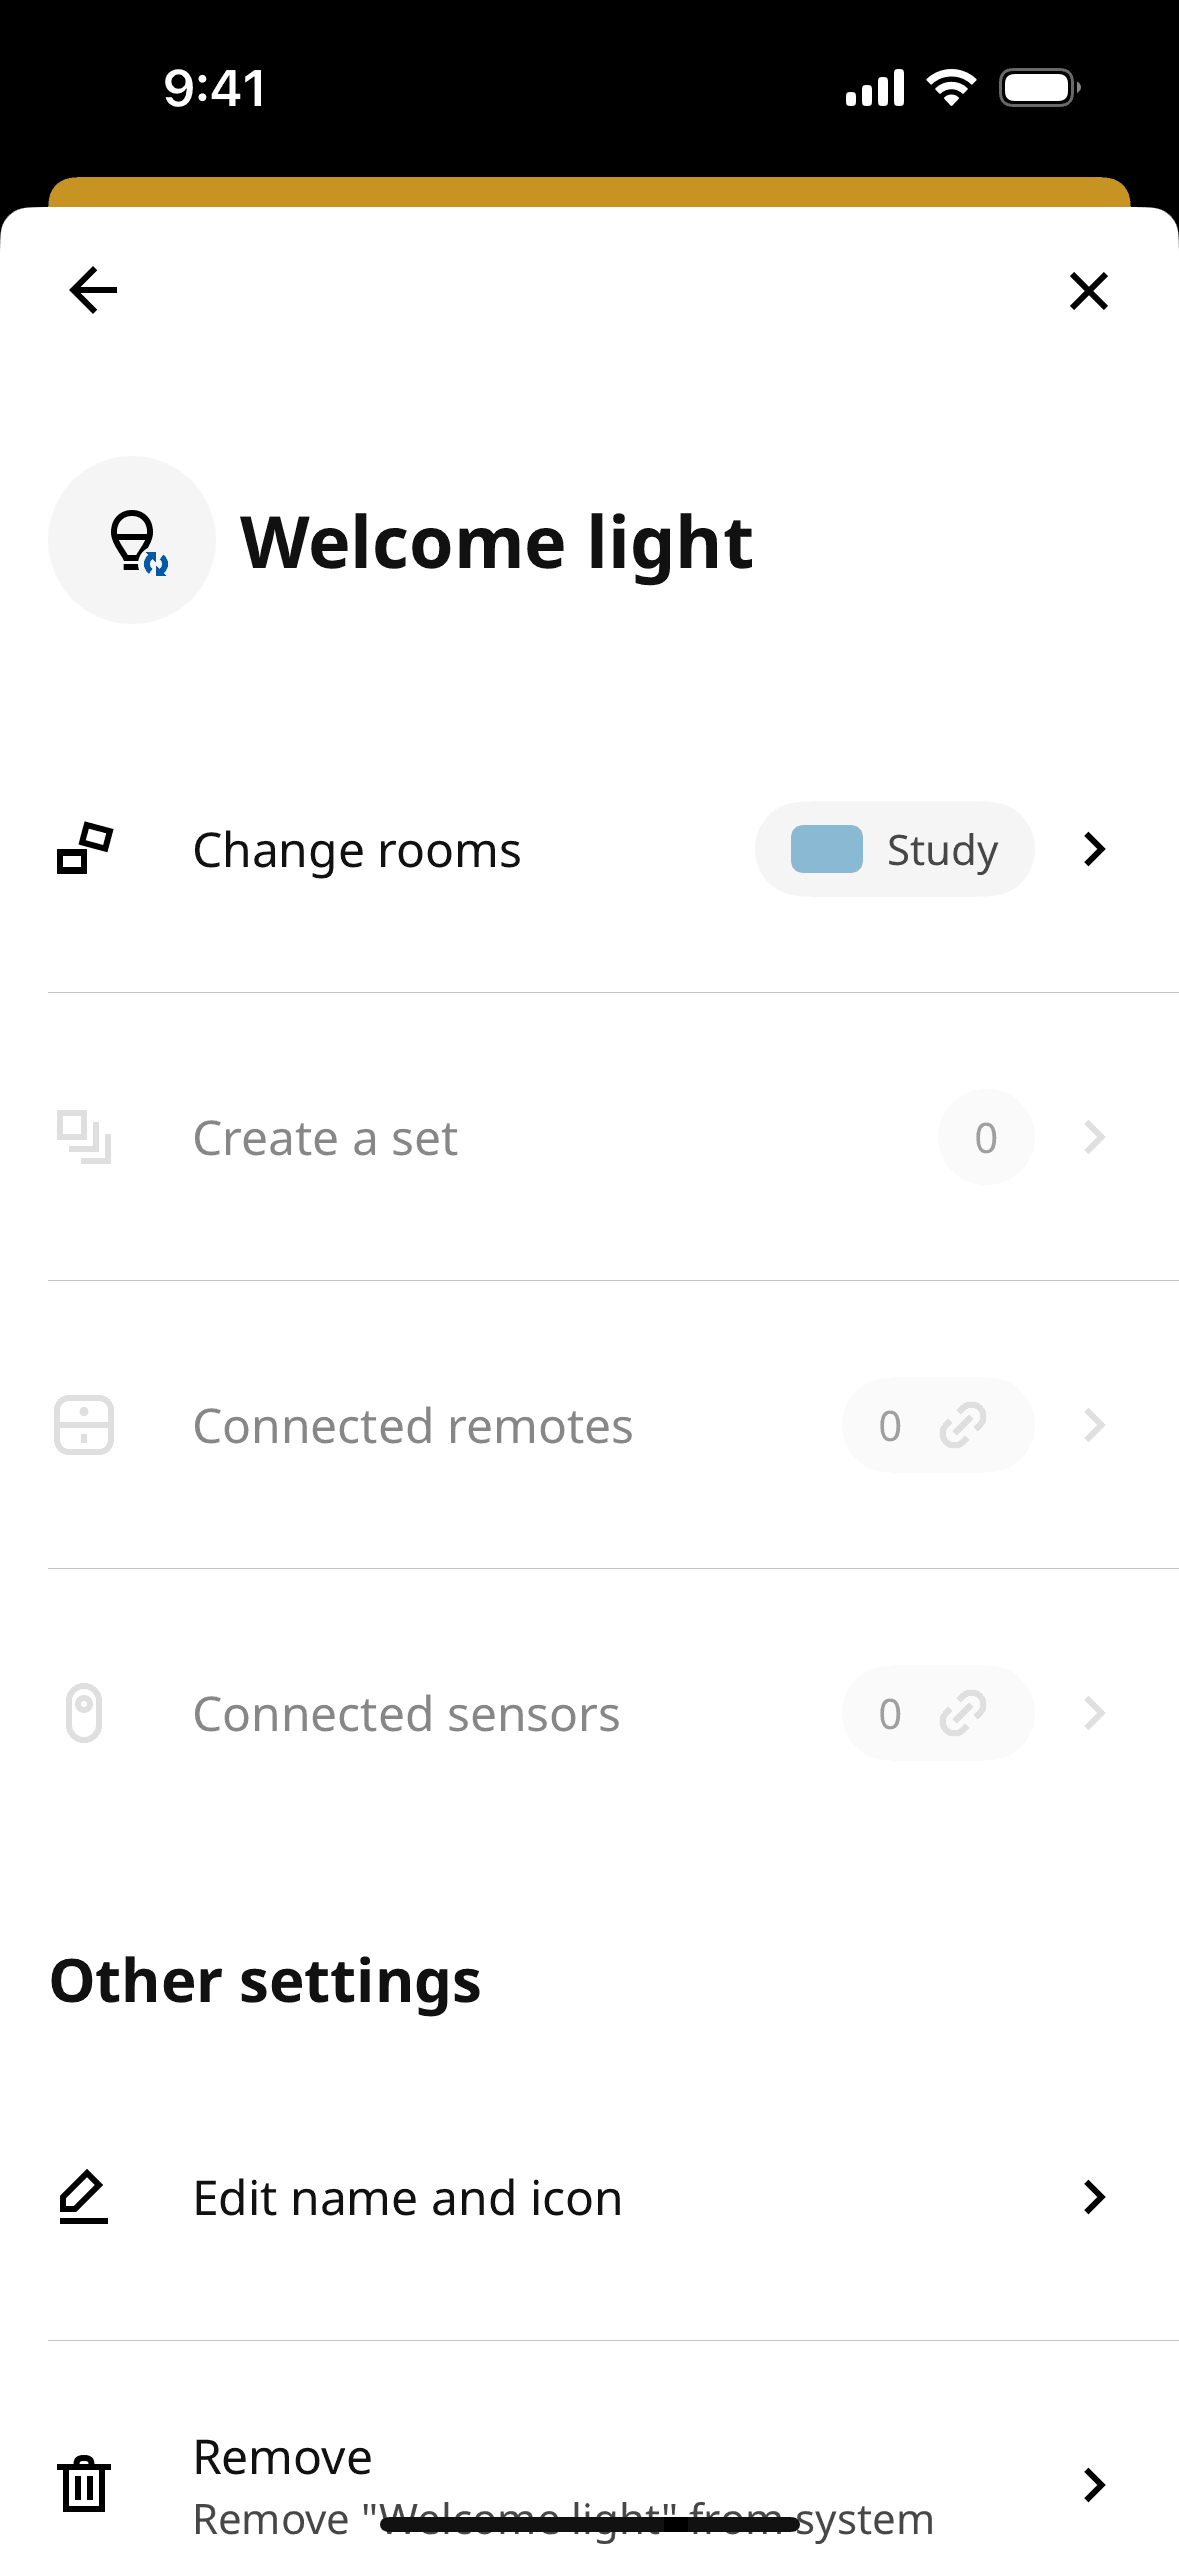Viewport: 1179px width, 2556px height.
Task: Tap the Welcome light bulb icon
Action: tap(132, 541)
